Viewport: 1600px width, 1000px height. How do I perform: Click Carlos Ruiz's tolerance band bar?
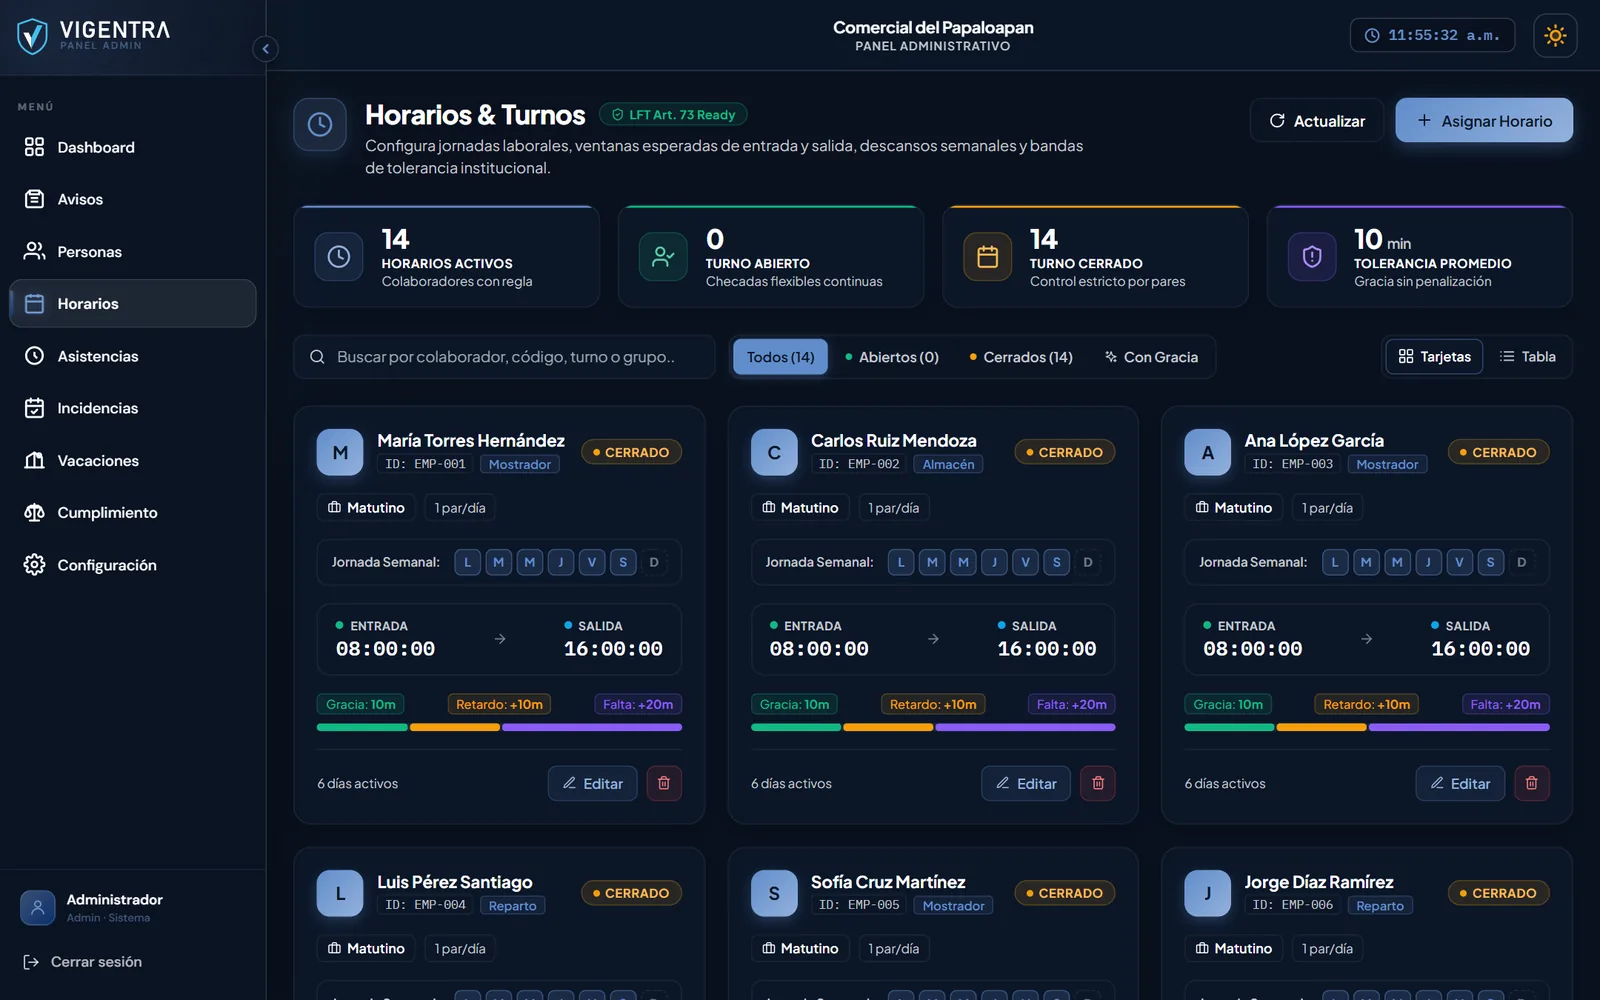[933, 727]
